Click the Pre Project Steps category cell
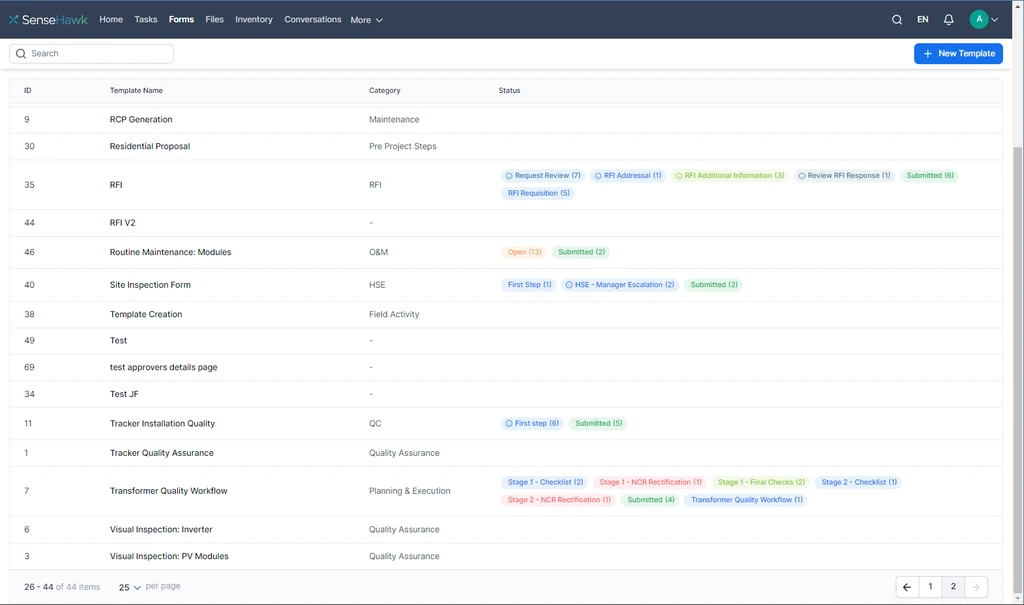The image size is (1024, 605). (x=402, y=146)
